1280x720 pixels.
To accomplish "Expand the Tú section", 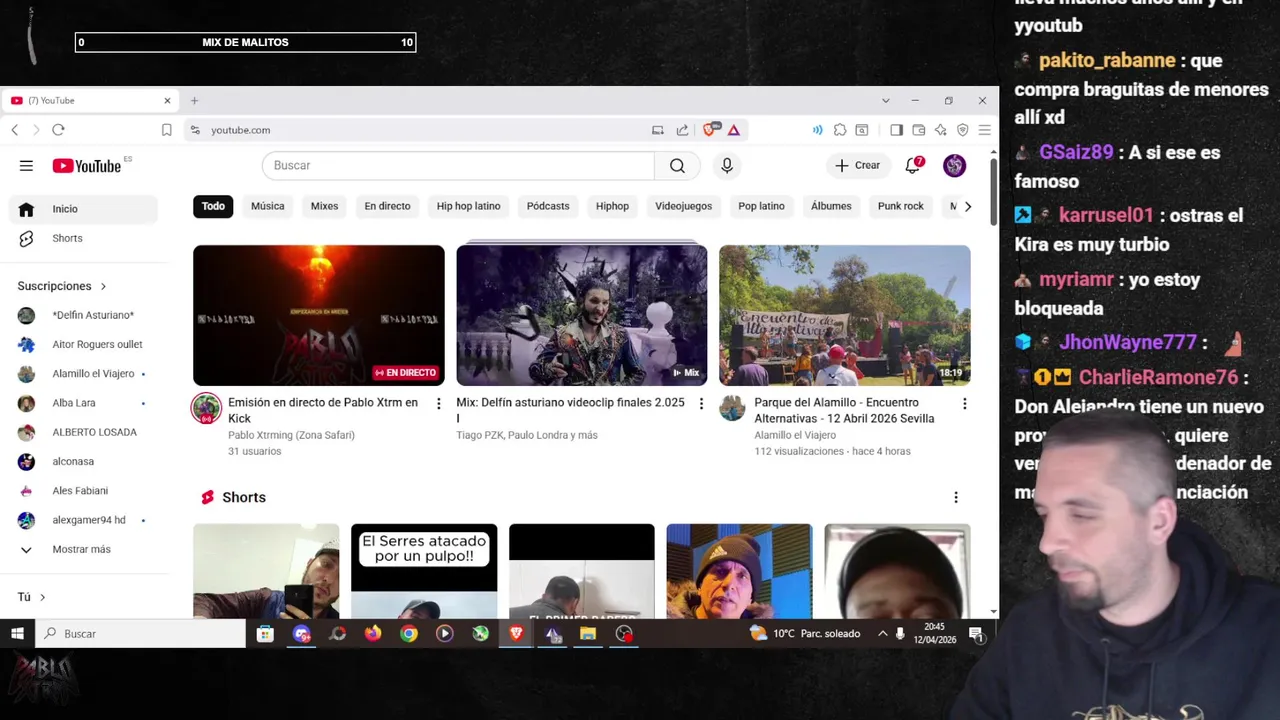I will click(31, 597).
